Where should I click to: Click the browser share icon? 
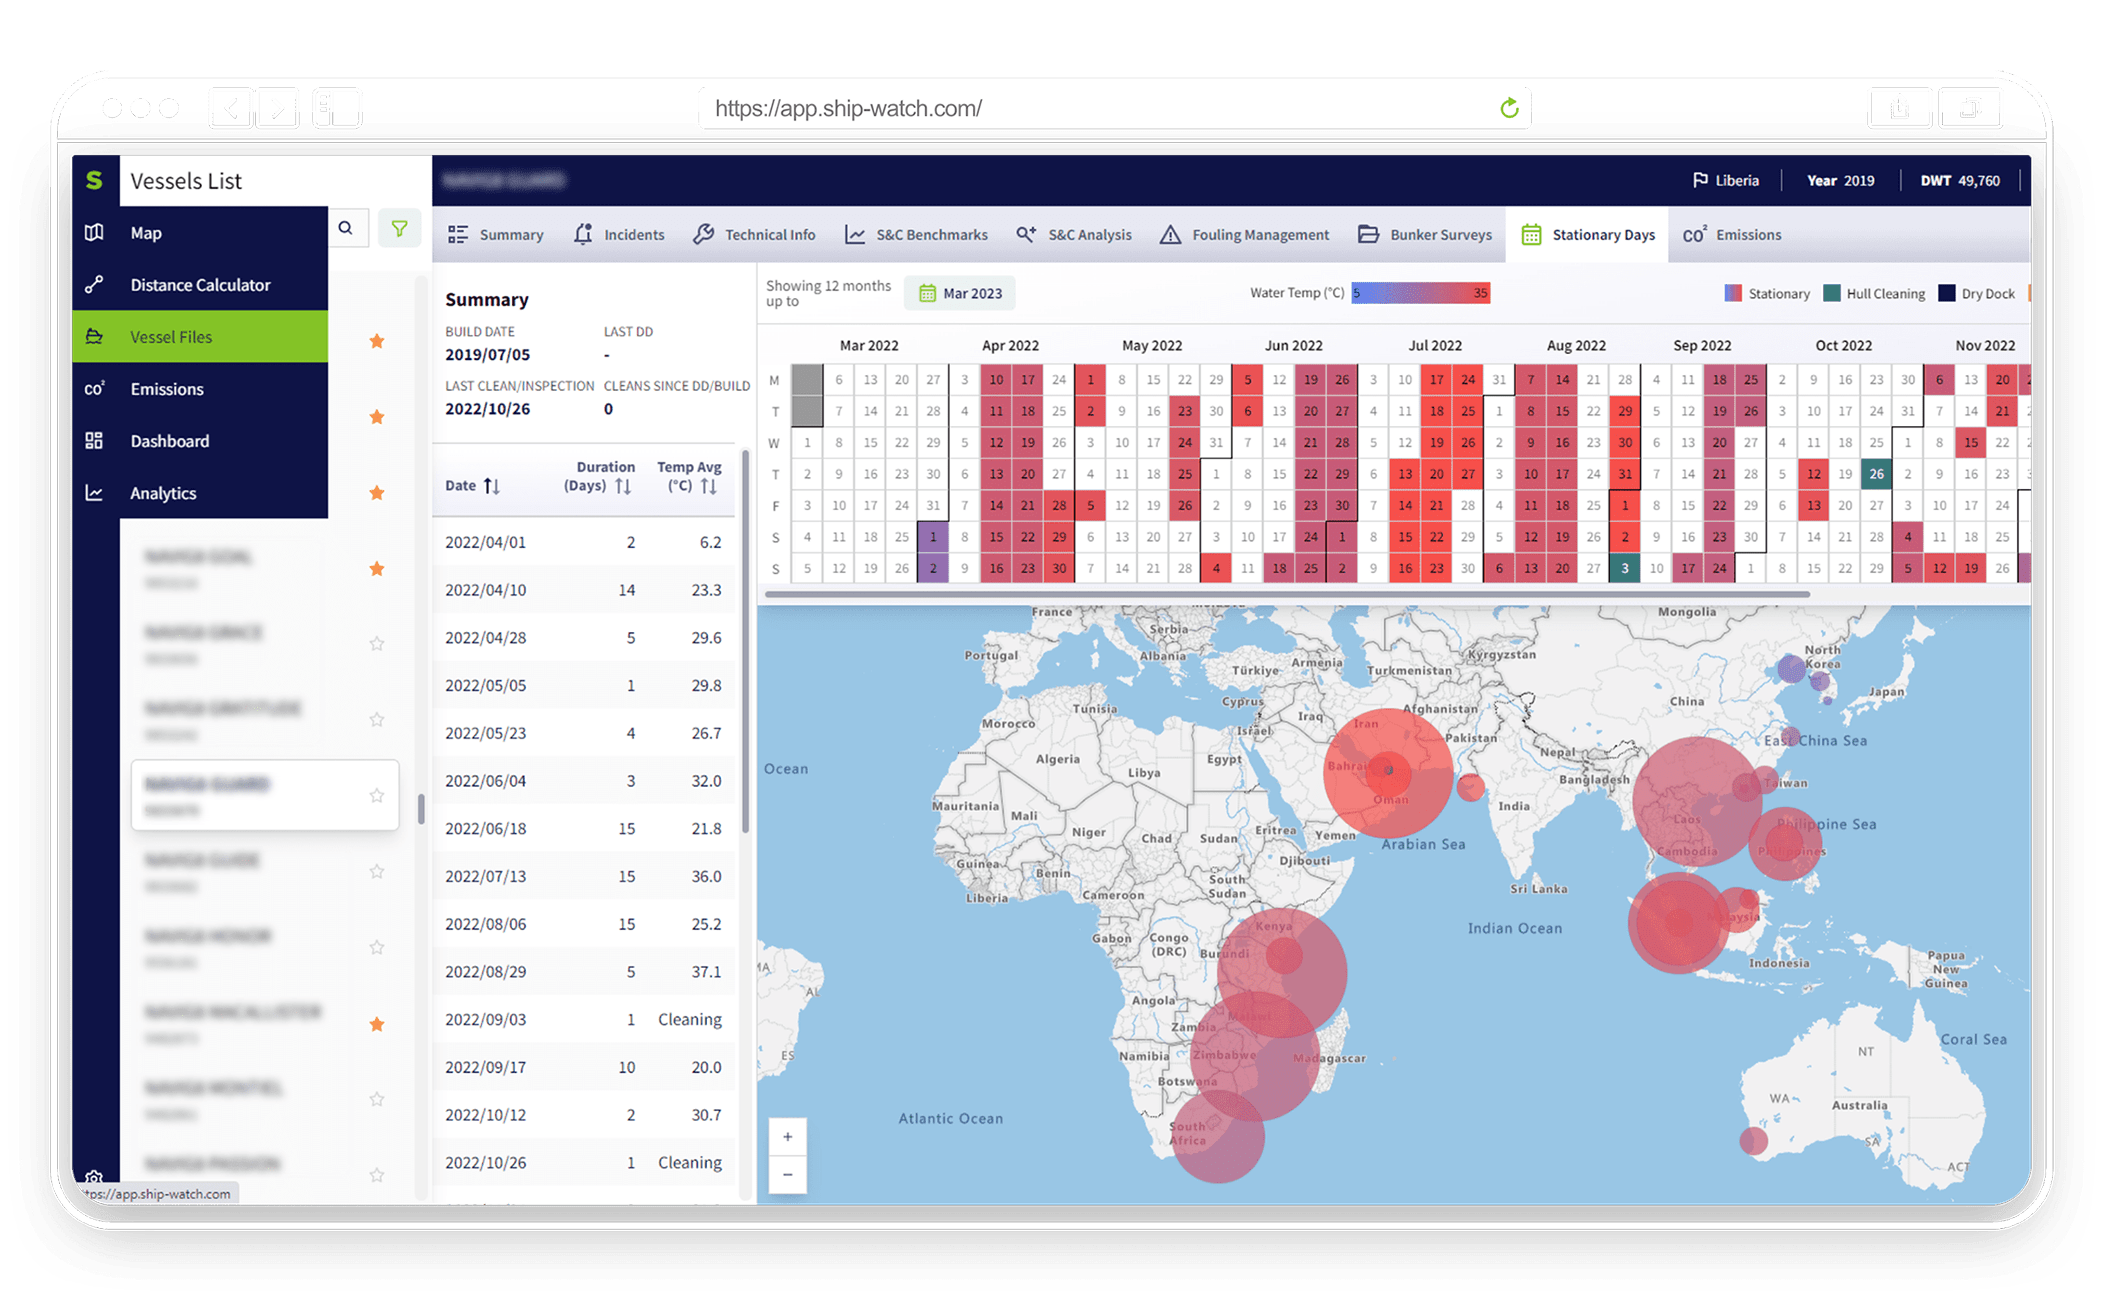(1899, 108)
